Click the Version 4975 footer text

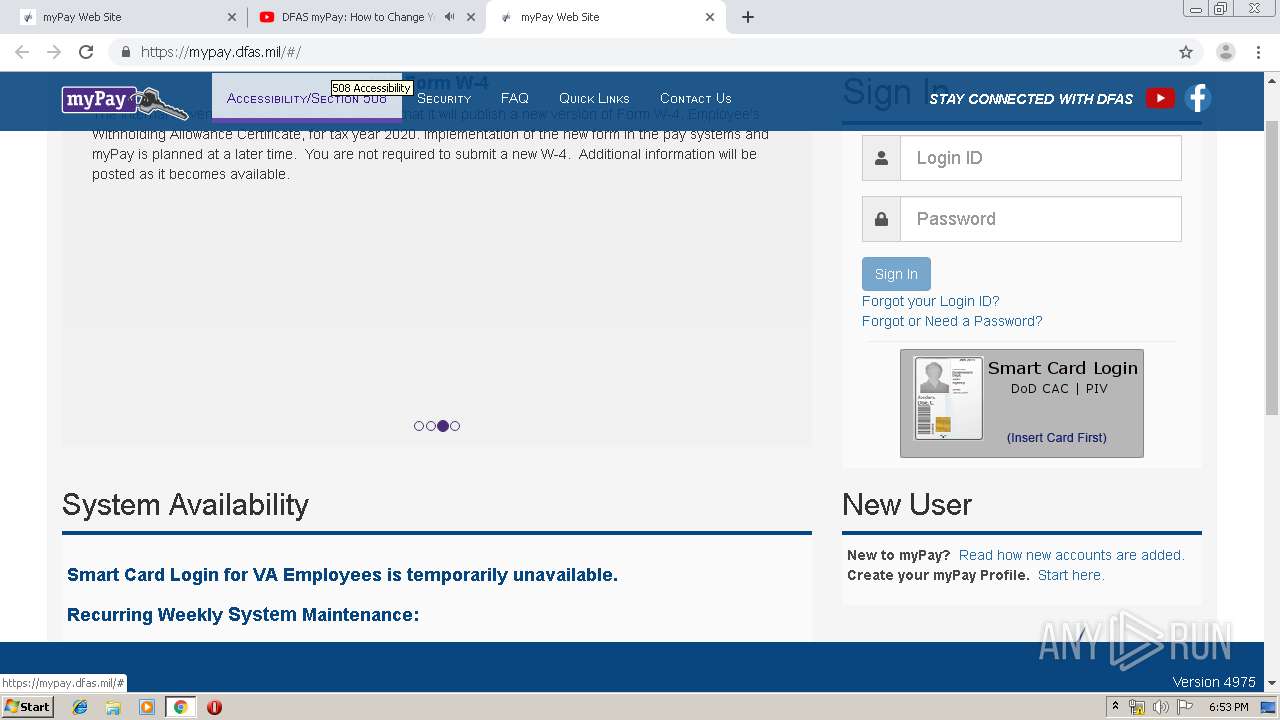tap(1214, 682)
